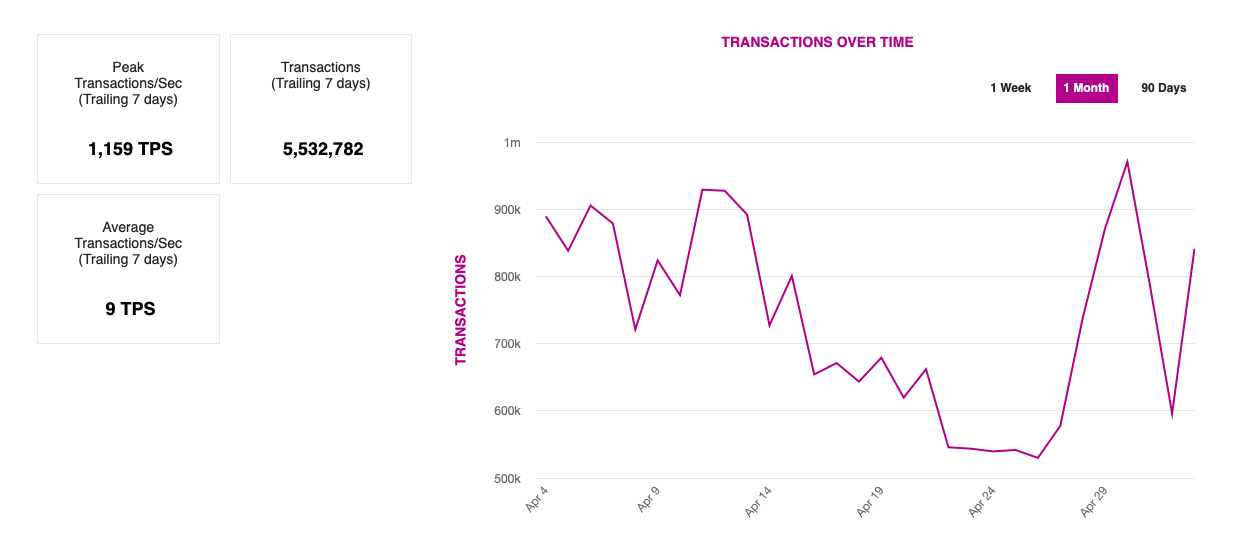Click the 1,159 TPS value

tap(130, 149)
